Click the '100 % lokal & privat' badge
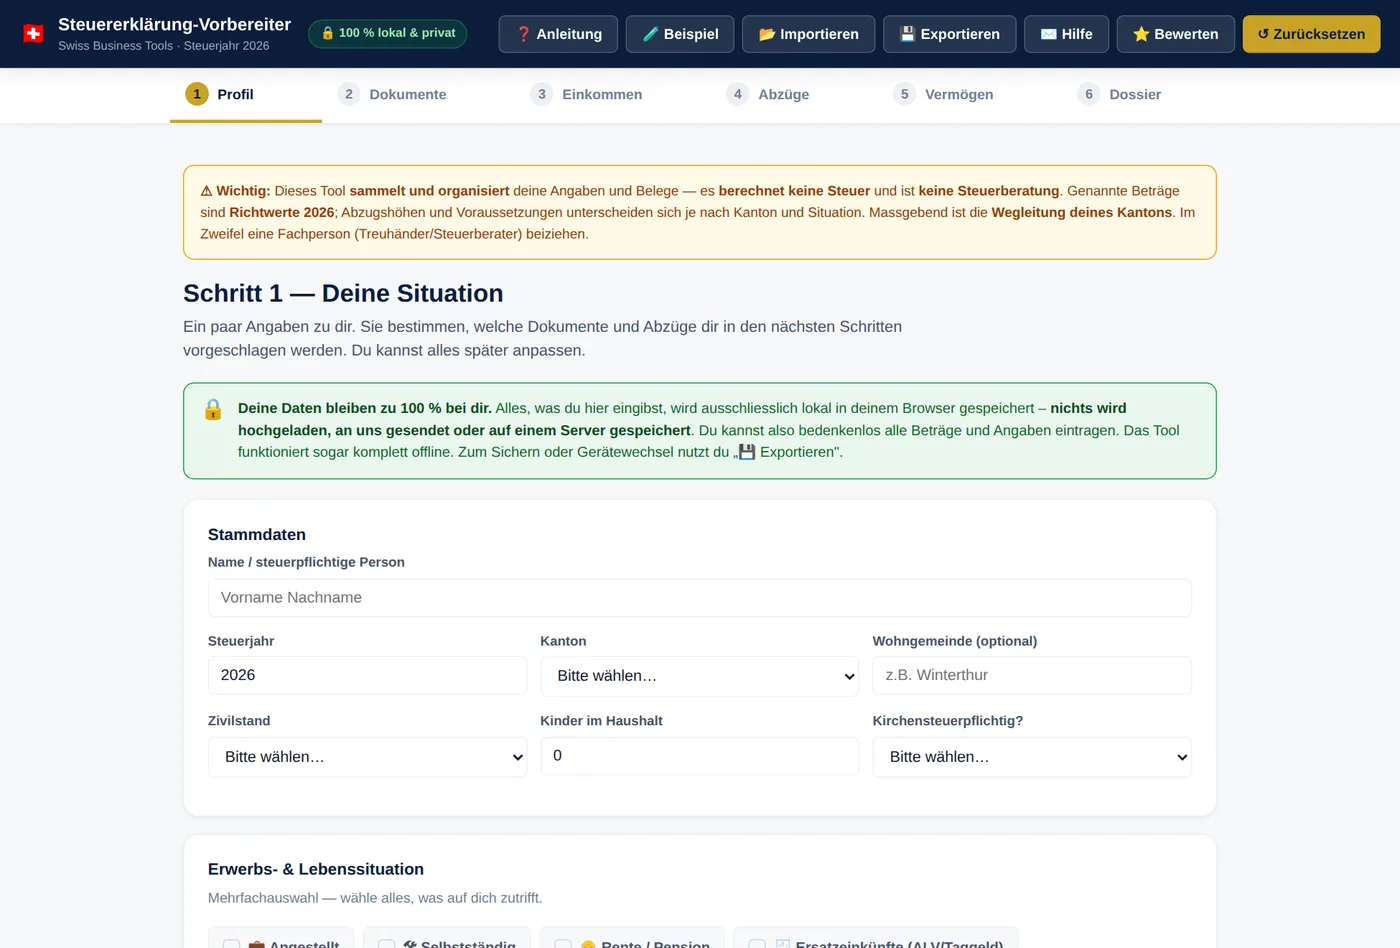Viewport: 1400px width, 948px height. click(x=387, y=33)
